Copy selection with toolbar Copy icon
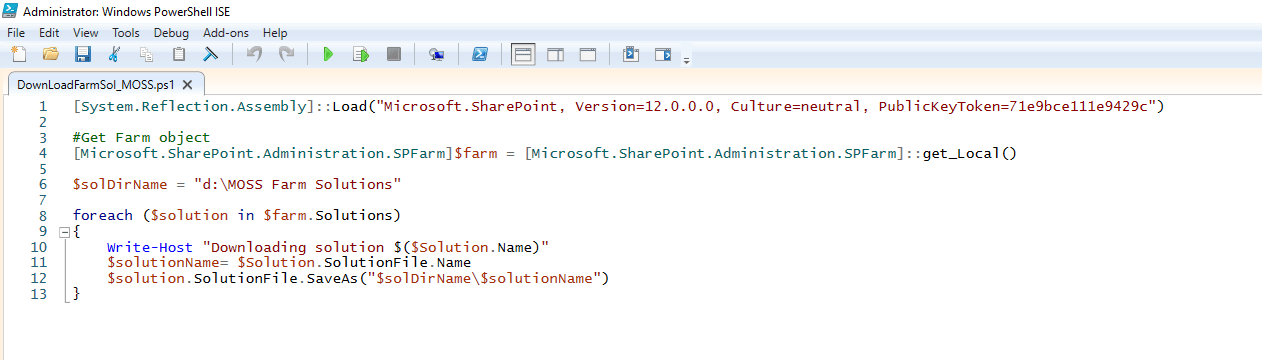The height and width of the screenshot is (360, 1262). pos(147,54)
